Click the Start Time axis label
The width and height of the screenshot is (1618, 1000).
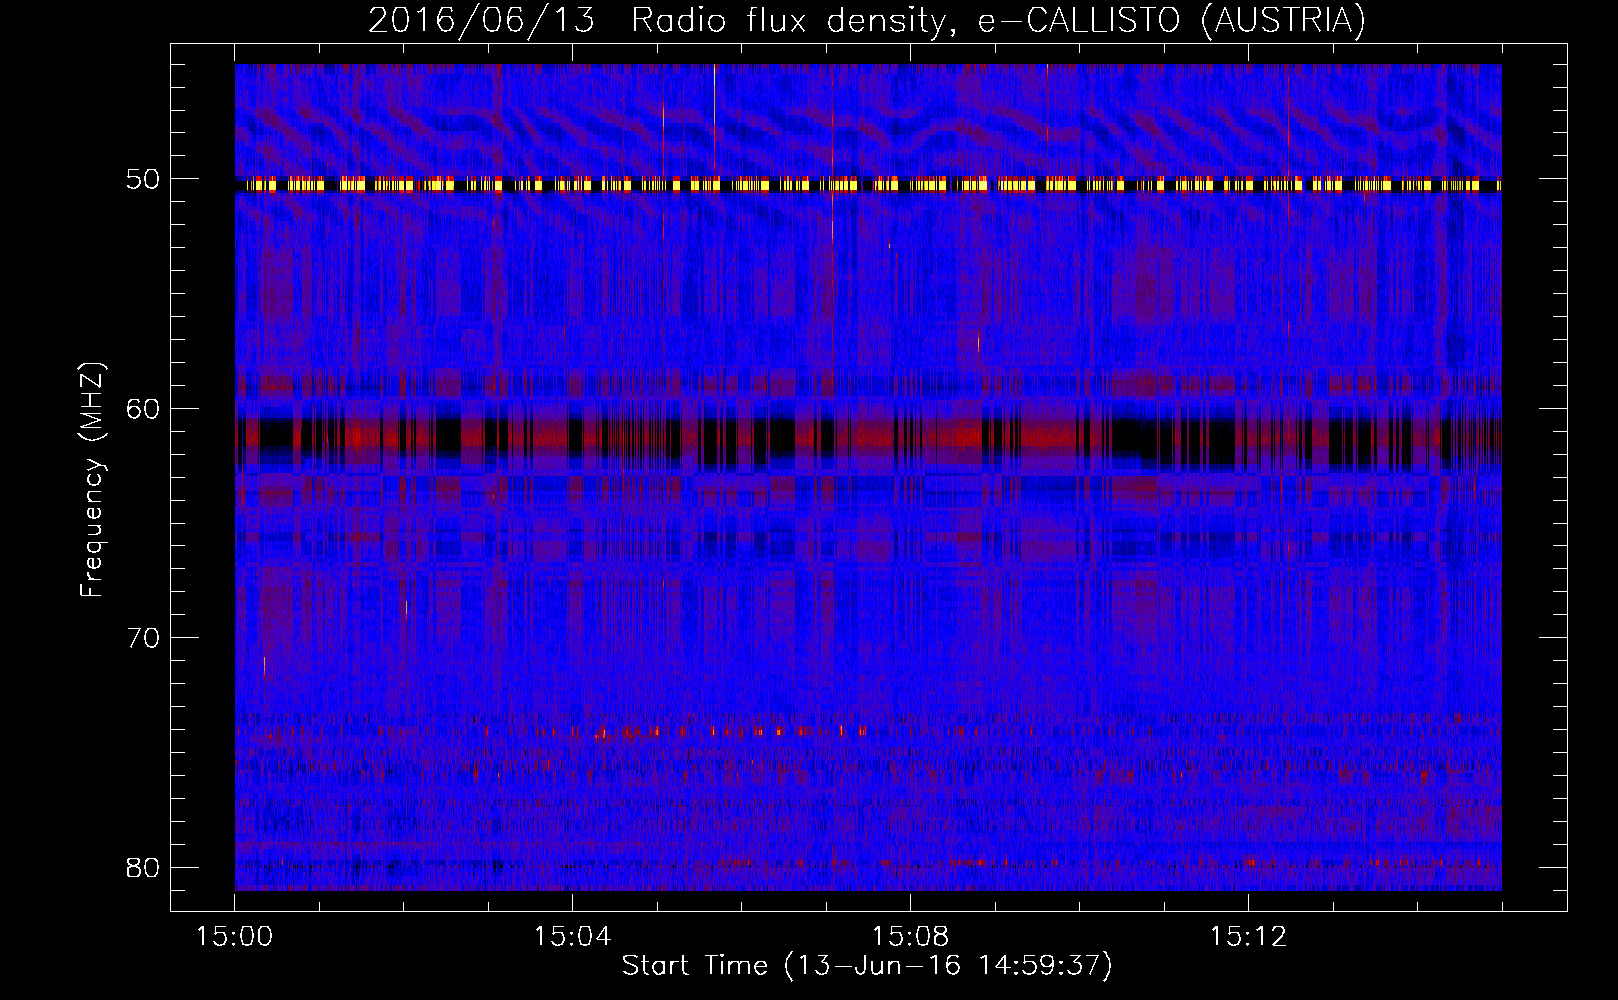coord(867,966)
